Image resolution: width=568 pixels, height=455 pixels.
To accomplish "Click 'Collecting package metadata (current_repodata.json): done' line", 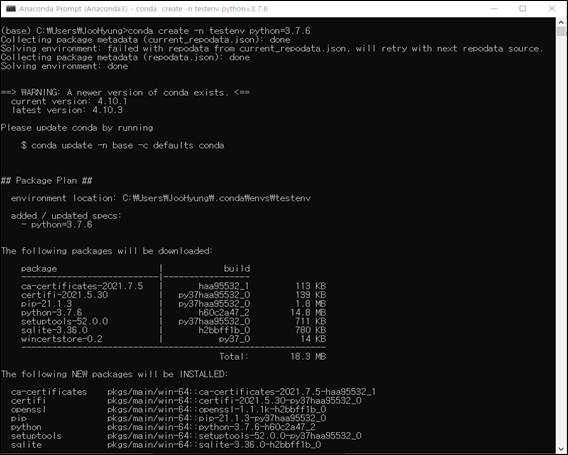I will coord(145,39).
